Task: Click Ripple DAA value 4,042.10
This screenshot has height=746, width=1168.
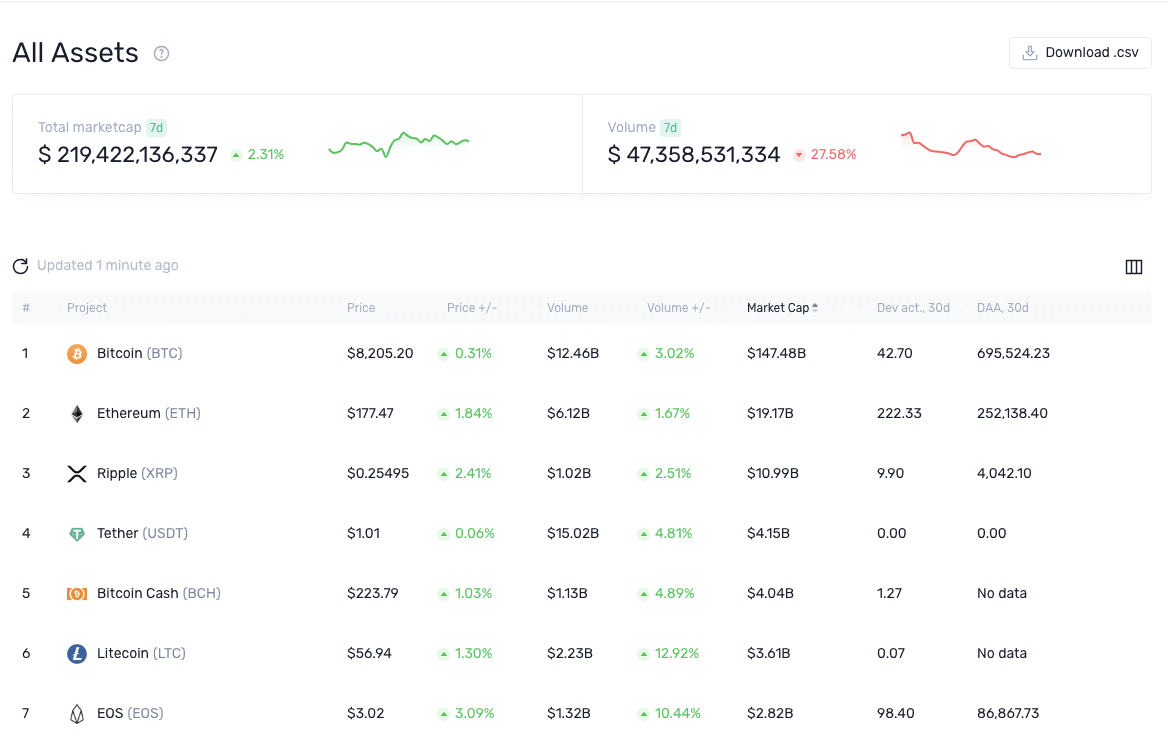Action: coord(1004,473)
